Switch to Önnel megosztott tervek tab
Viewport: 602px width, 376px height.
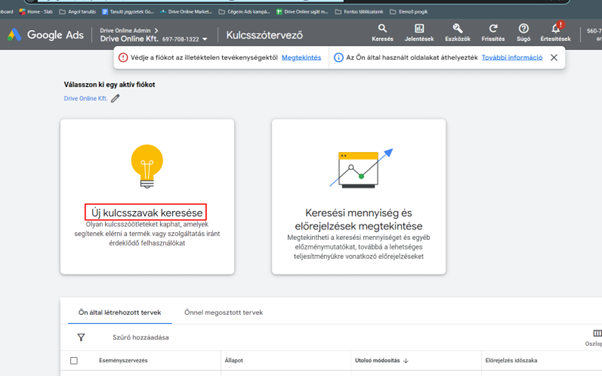click(223, 313)
